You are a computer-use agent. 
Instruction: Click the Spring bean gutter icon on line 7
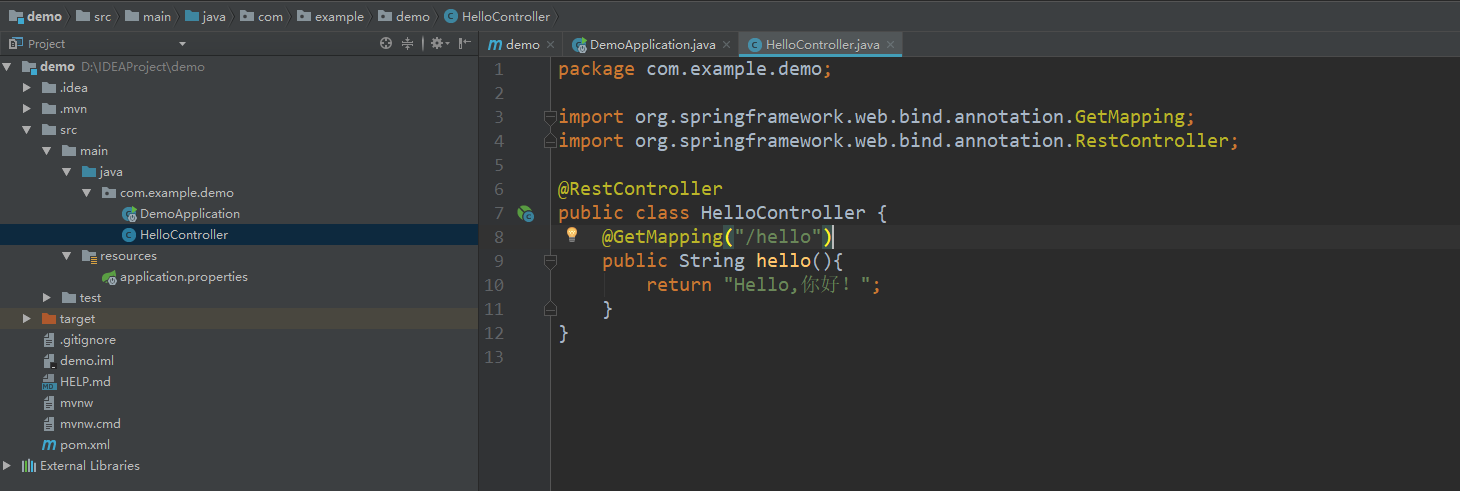[525, 213]
